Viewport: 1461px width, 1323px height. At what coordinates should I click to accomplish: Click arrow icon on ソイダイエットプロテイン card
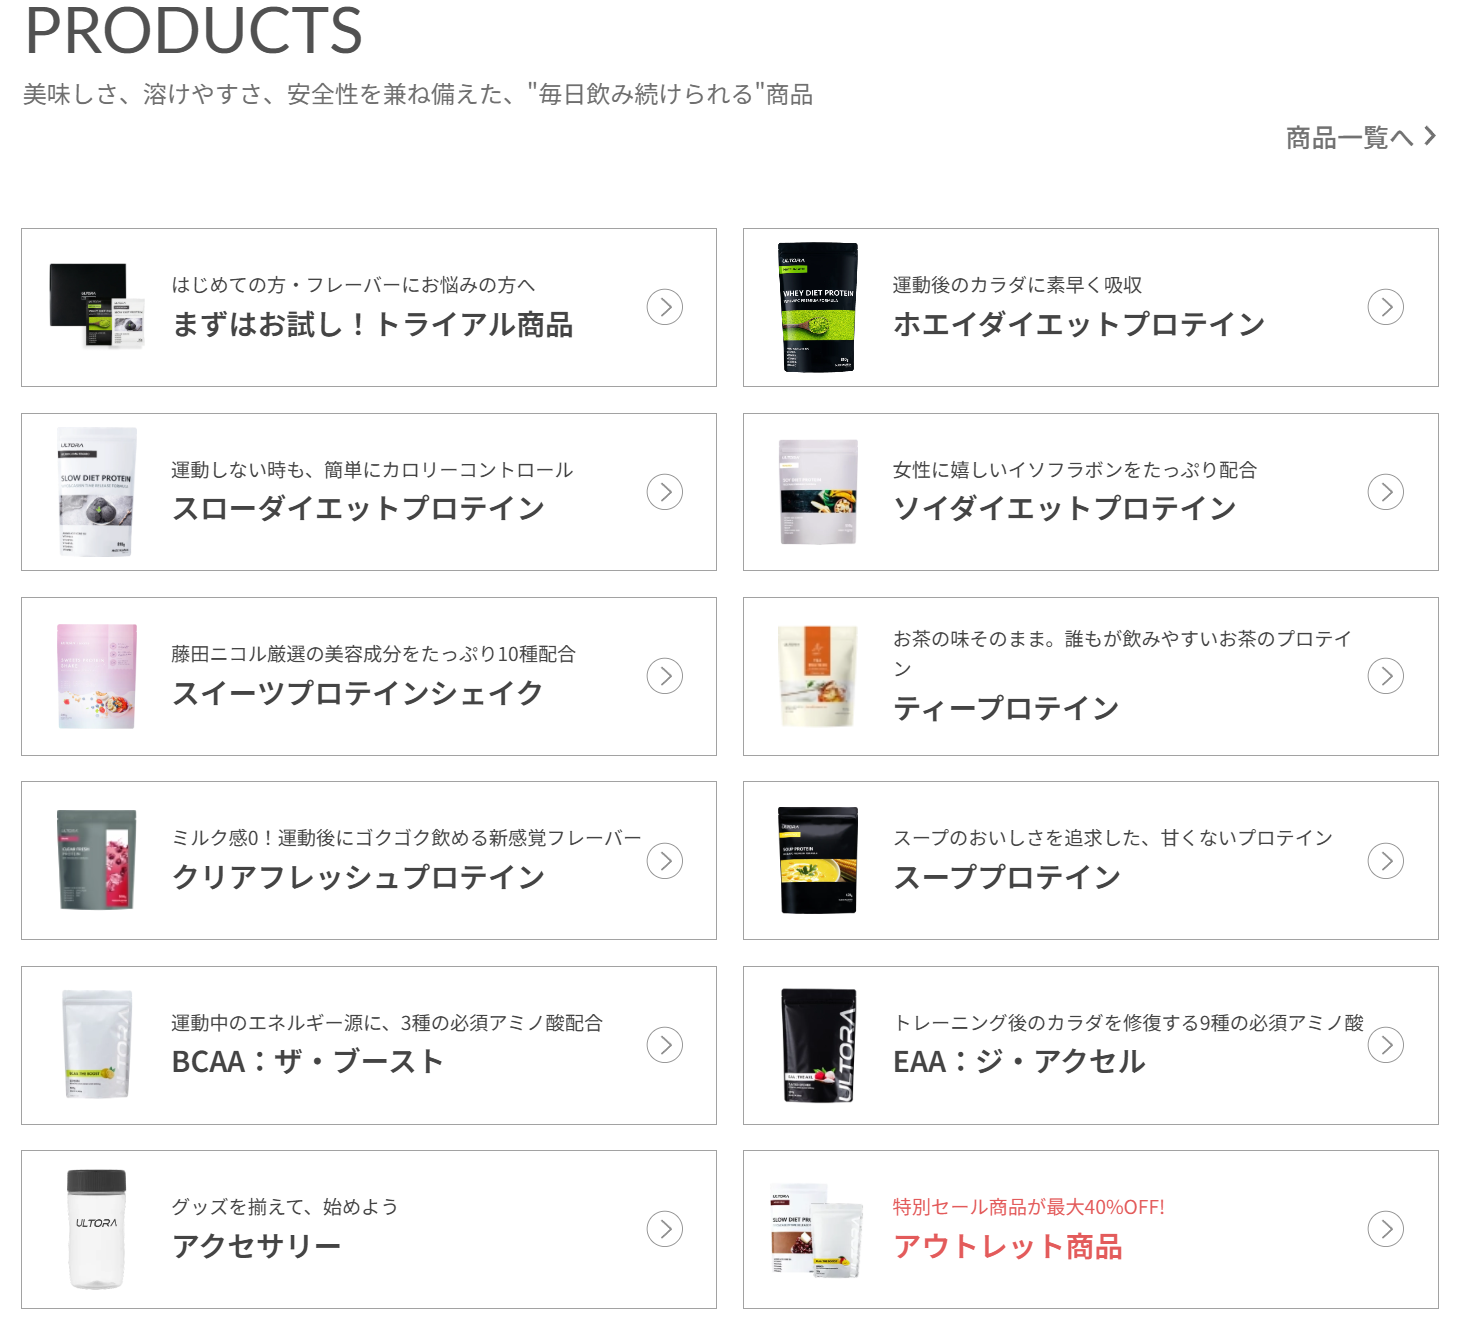point(1386,492)
